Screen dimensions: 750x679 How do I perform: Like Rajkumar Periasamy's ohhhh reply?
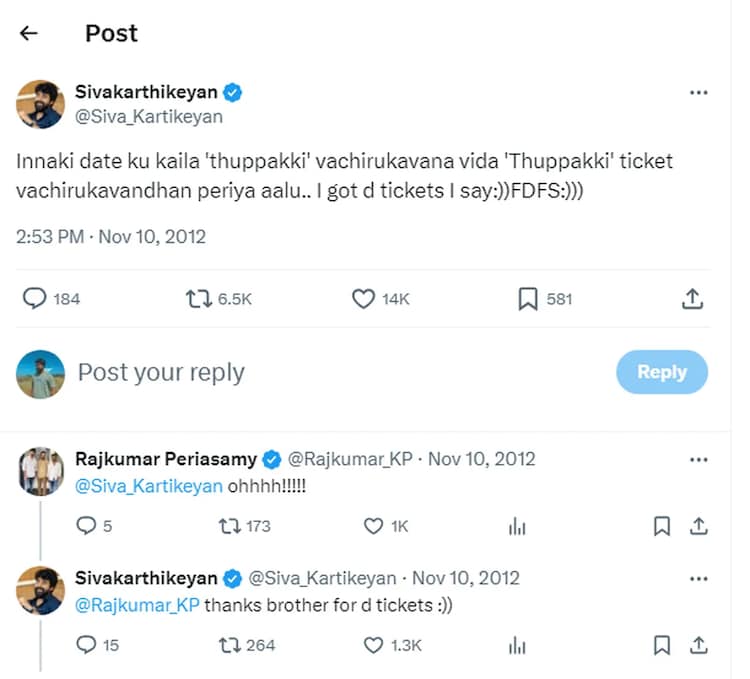pyautogui.click(x=373, y=526)
